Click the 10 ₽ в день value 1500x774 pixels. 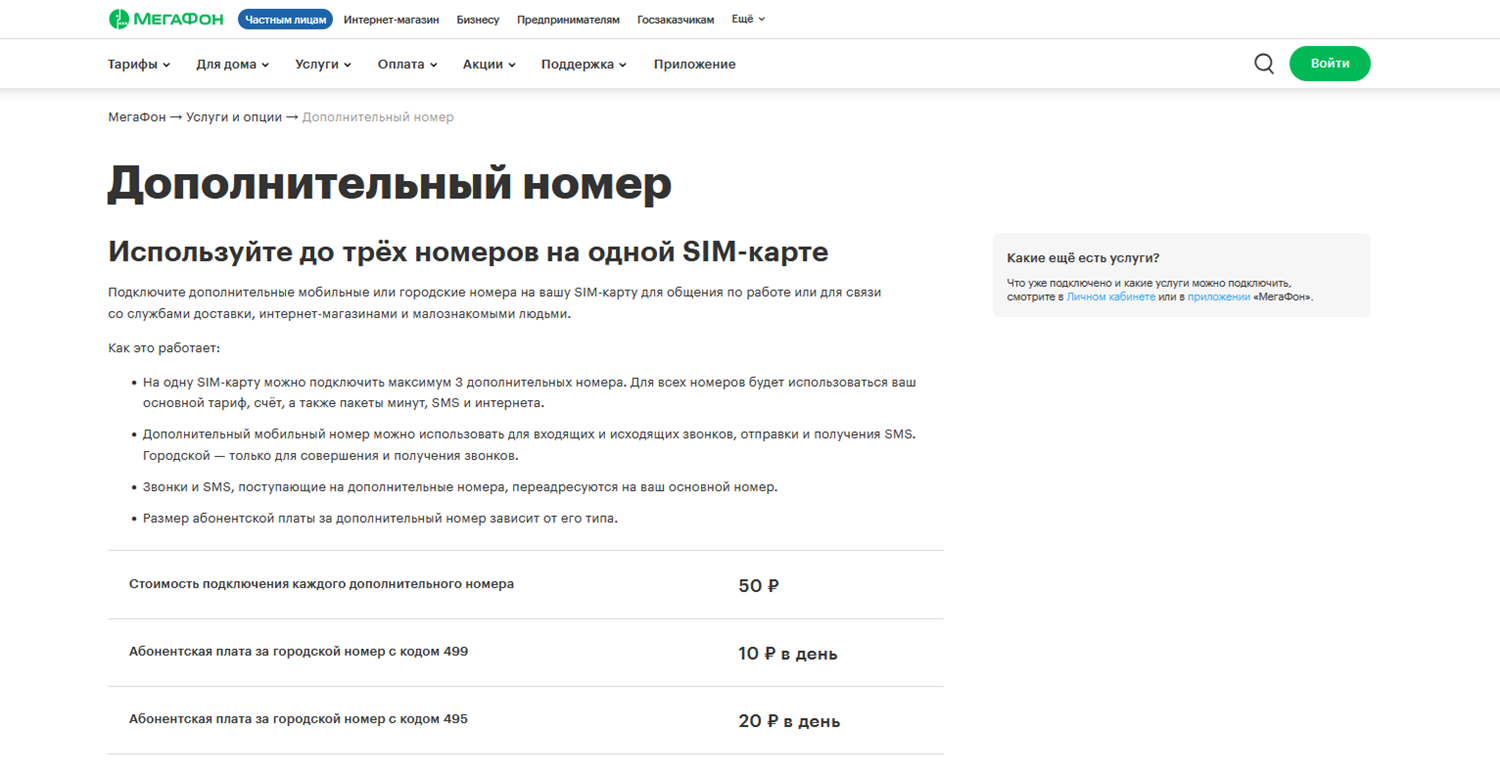tap(788, 654)
